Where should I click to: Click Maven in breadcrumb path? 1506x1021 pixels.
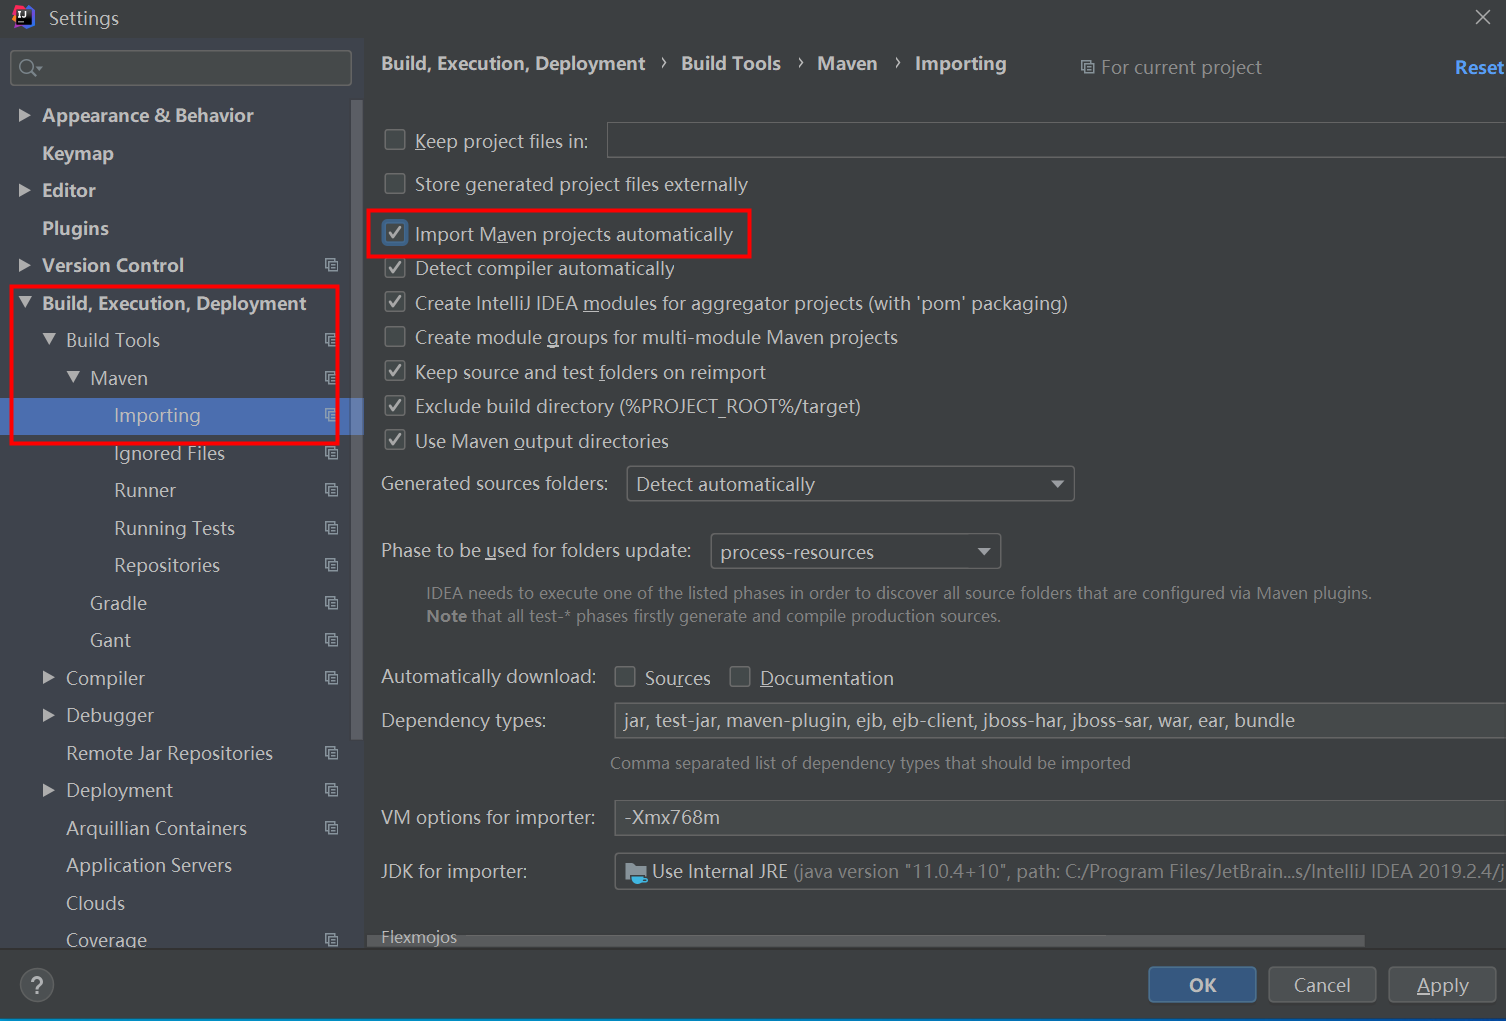847,63
